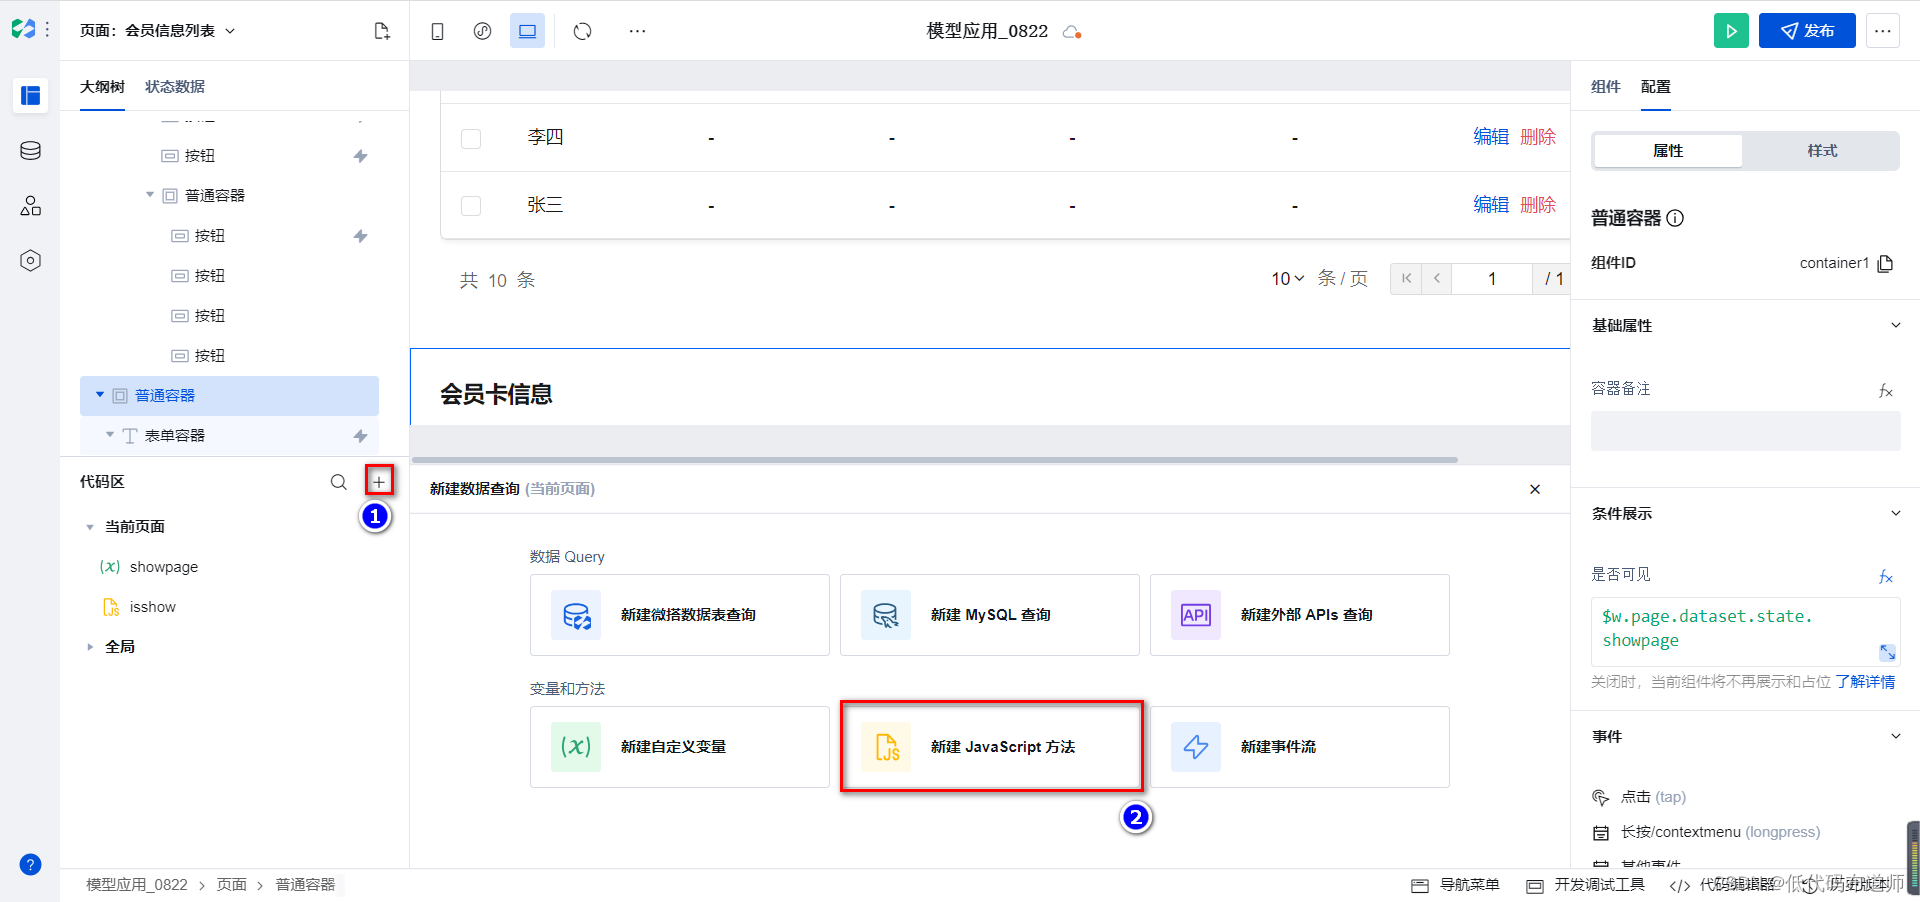This screenshot has width=1920, height=902.
Task: Switch to desktop PC preview mode
Action: (x=527, y=31)
